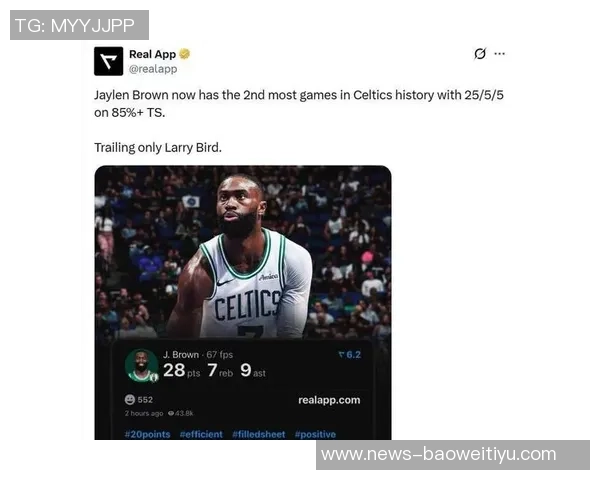Click the smiley reaction icon near 552
The height and width of the screenshot is (480, 600).
[130, 400]
